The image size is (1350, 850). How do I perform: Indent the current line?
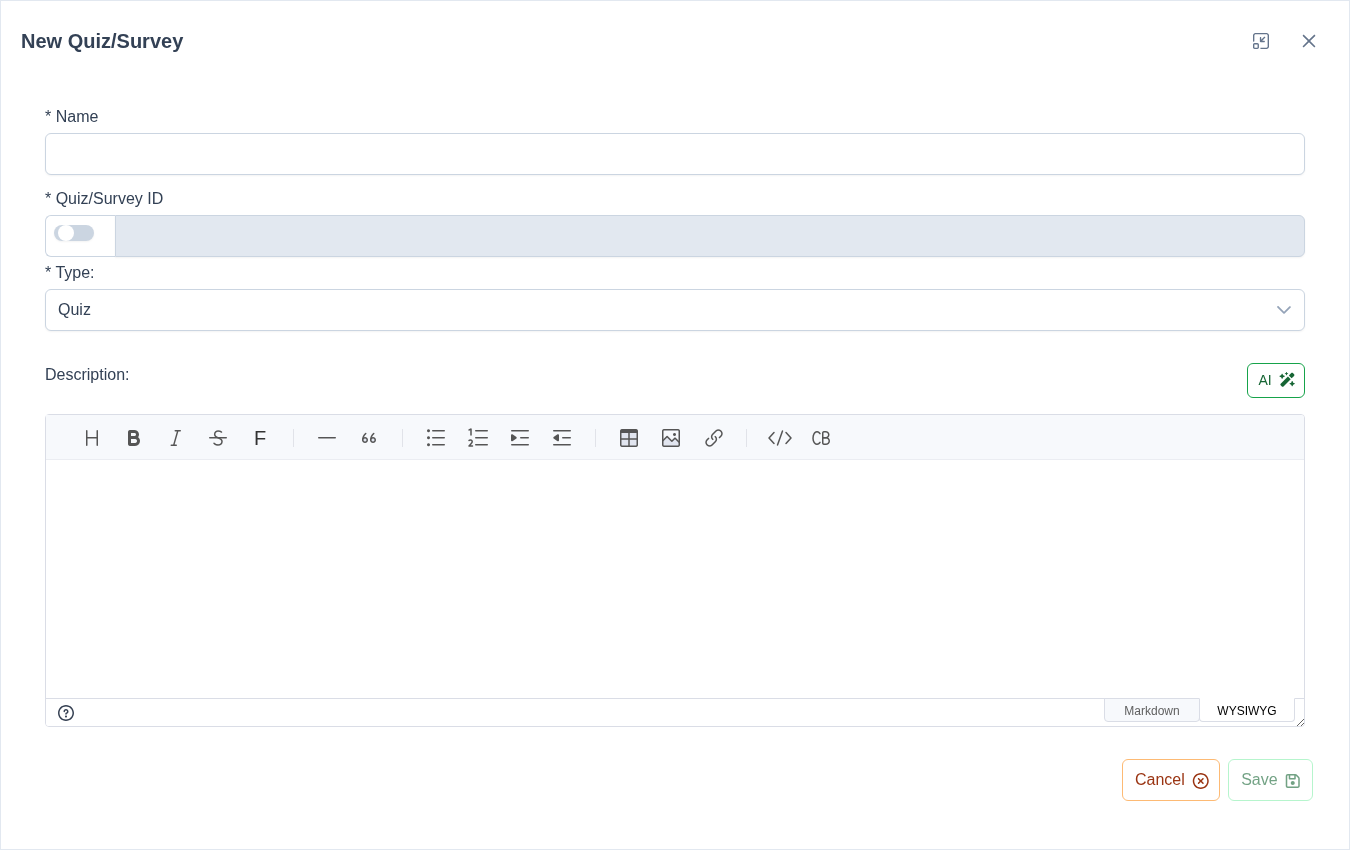click(x=520, y=438)
